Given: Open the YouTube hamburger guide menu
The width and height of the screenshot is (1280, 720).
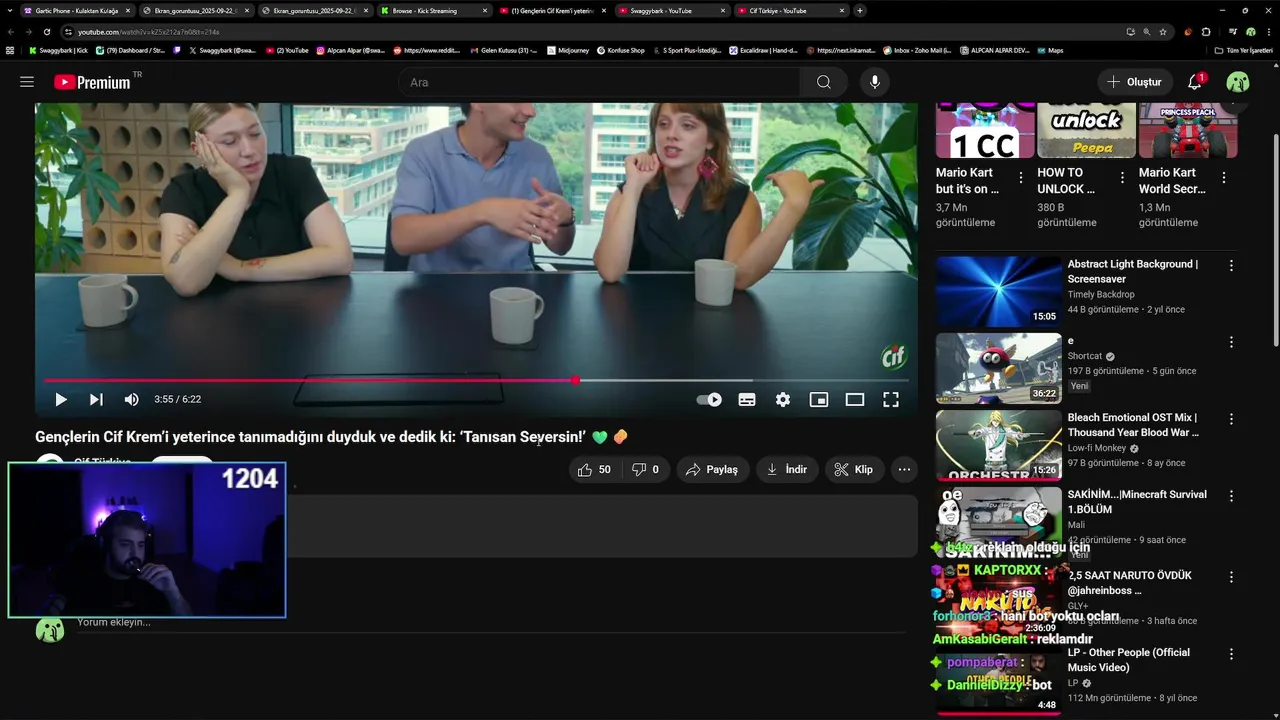Looking at the screenshot, I should pos(27,82).
